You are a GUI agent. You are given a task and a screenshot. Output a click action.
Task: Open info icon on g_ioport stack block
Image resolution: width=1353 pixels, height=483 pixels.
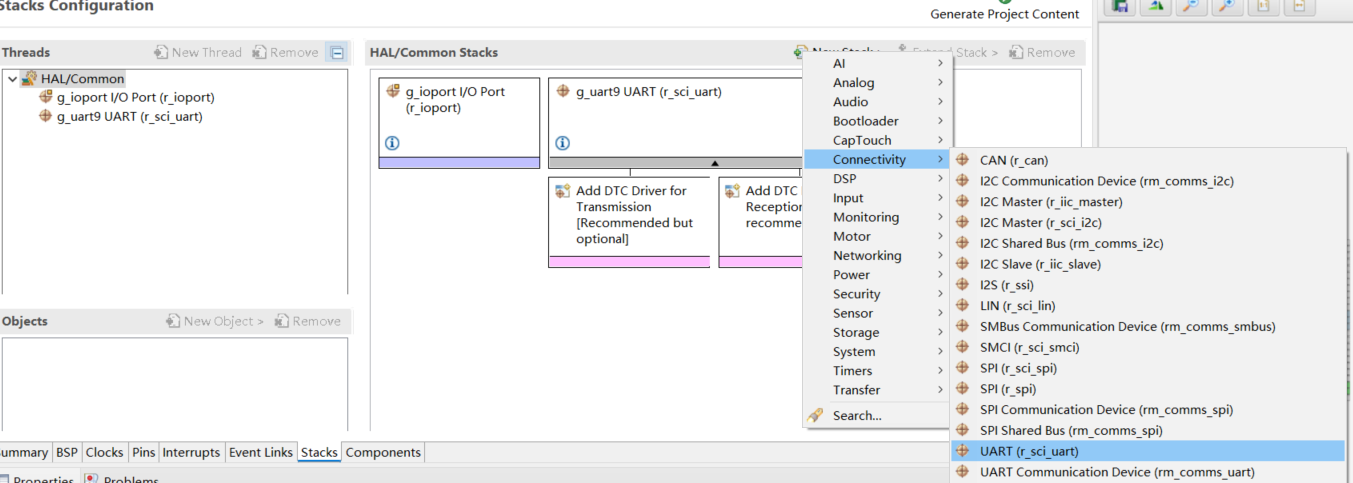(392, 144)
